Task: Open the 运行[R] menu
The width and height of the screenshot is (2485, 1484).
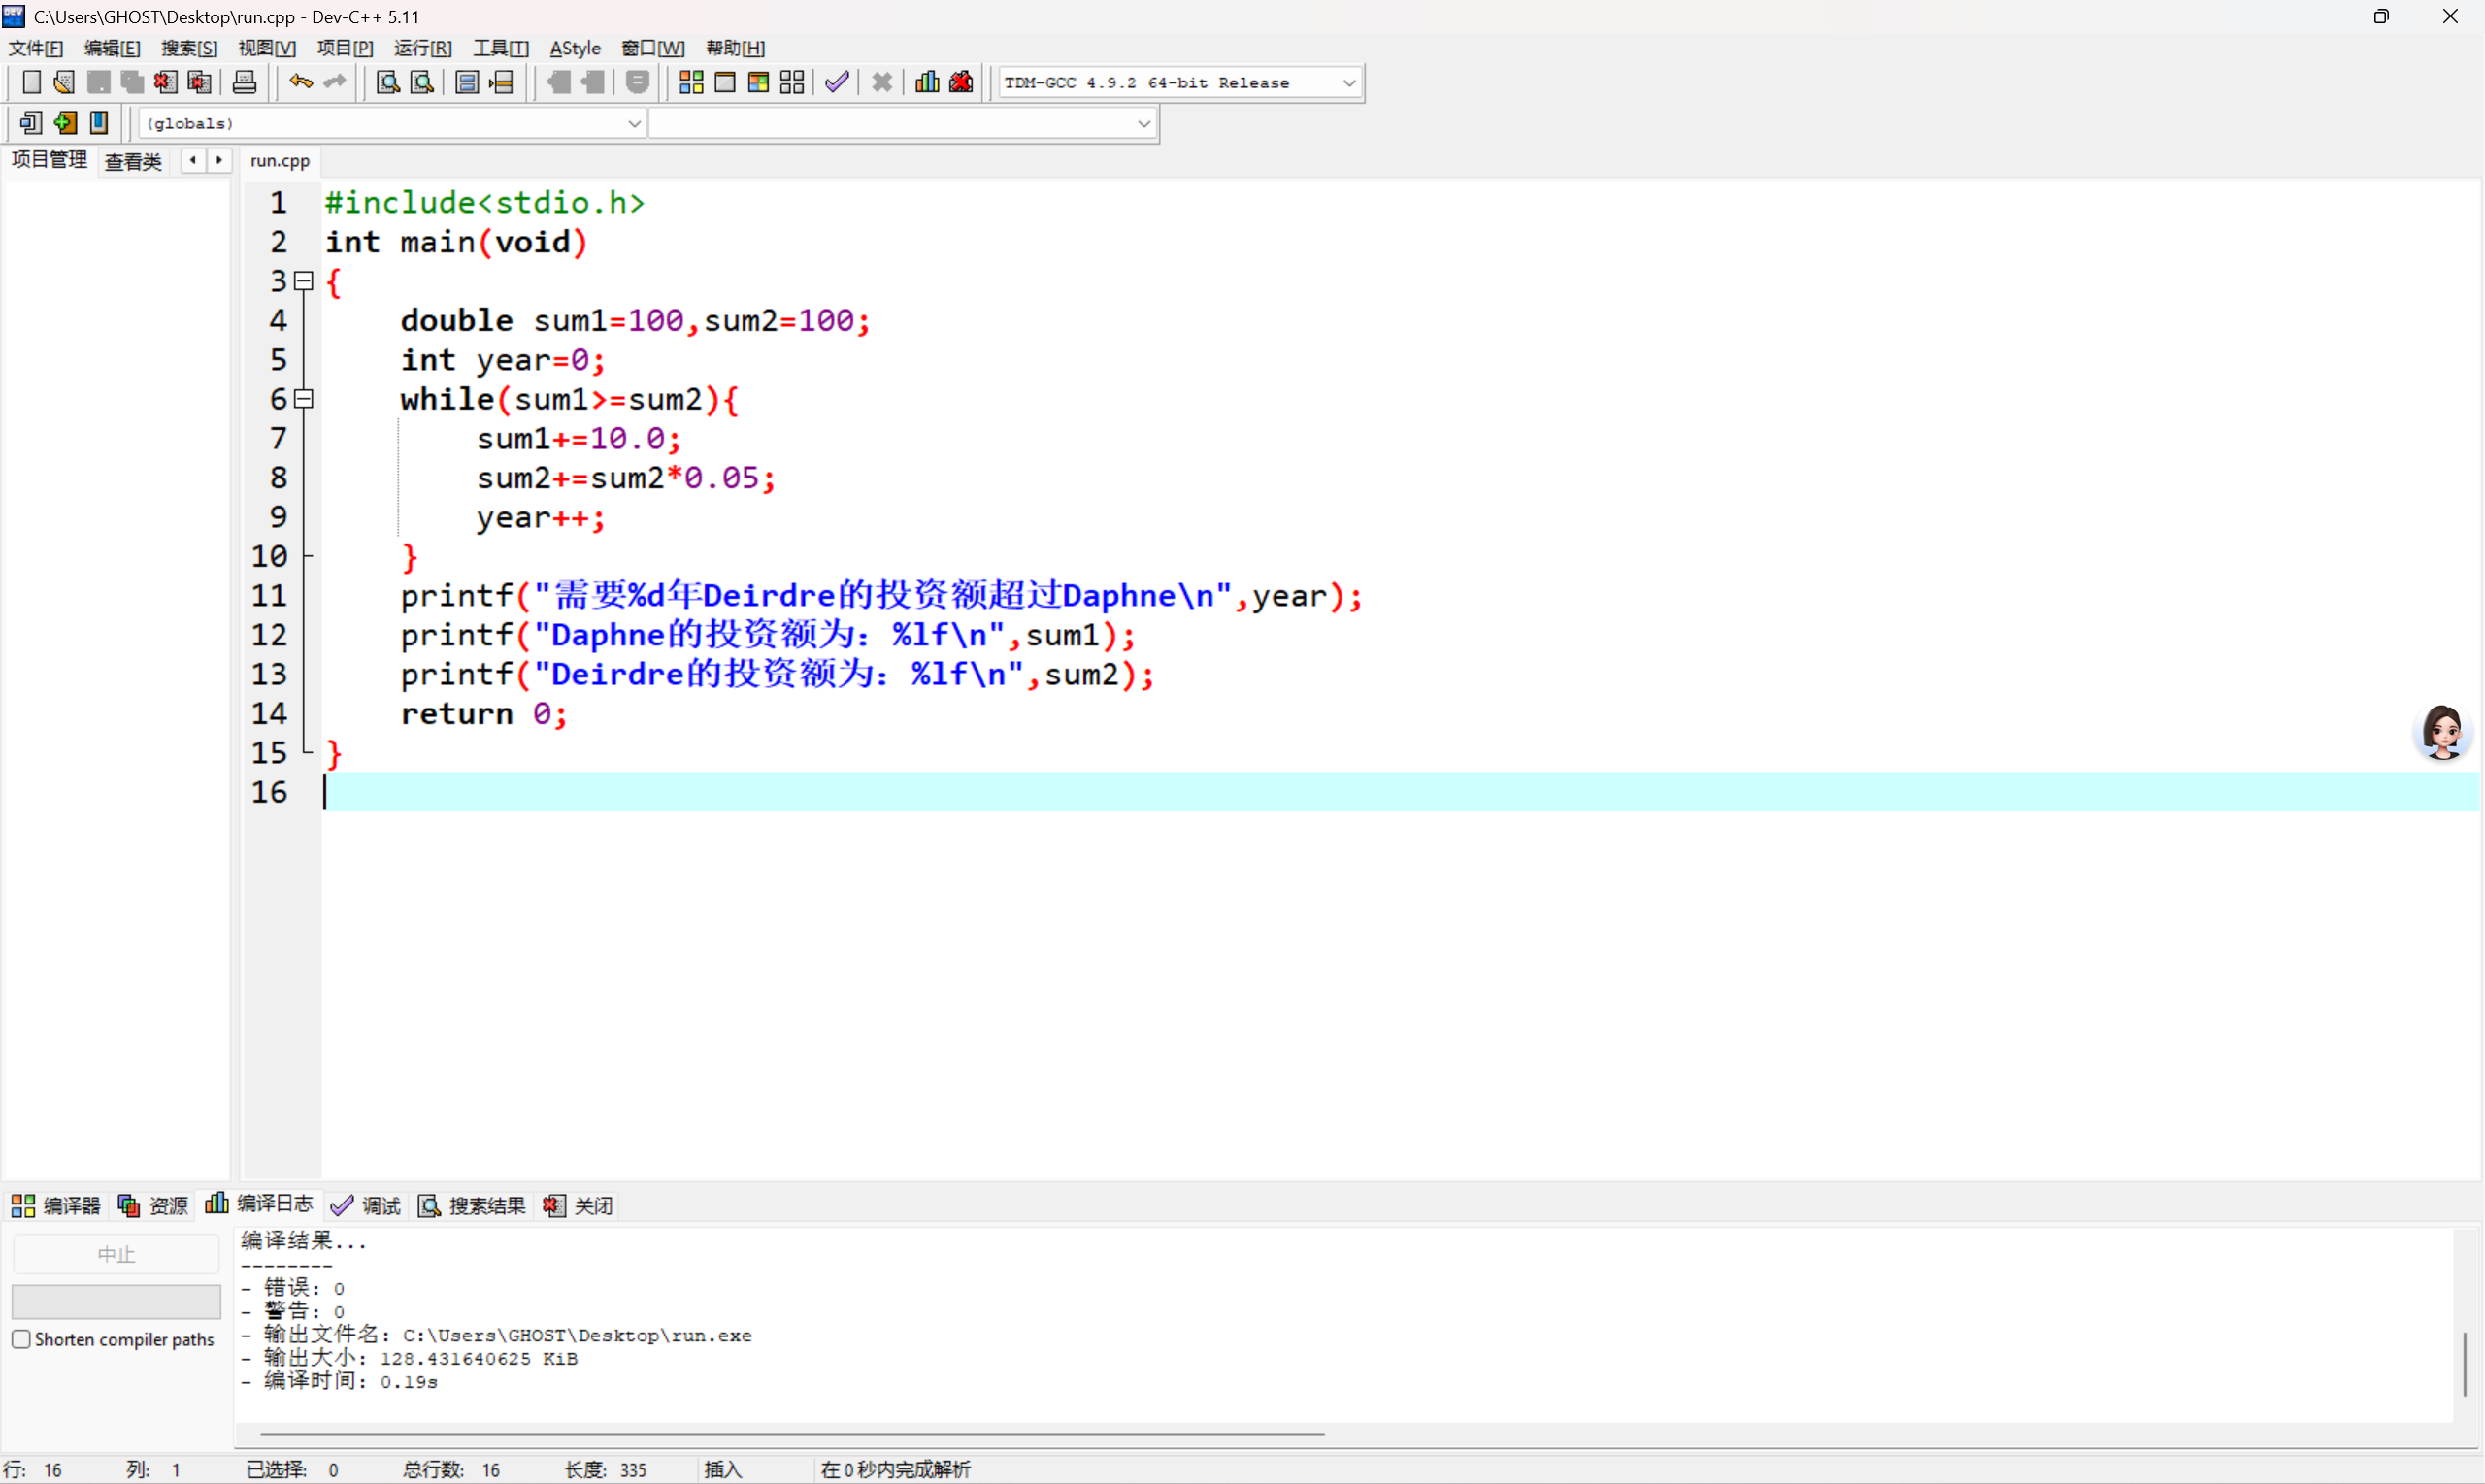Action: [422, 48]
